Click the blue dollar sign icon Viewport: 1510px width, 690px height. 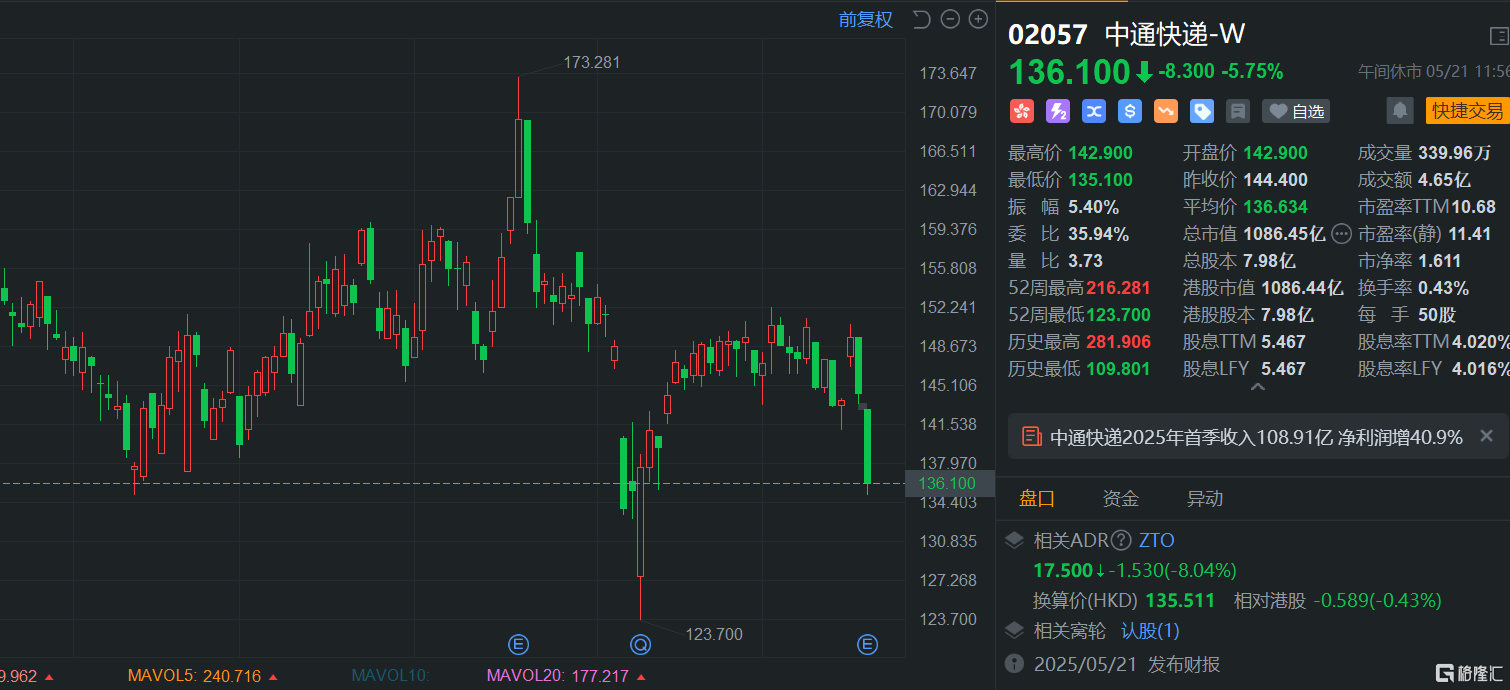tap(1130, 111)
